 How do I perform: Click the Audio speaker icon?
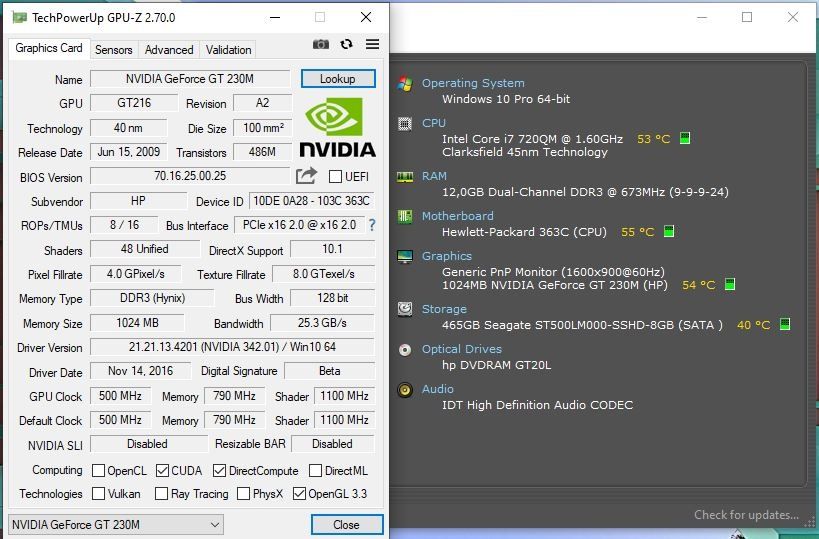coord(405,390)
